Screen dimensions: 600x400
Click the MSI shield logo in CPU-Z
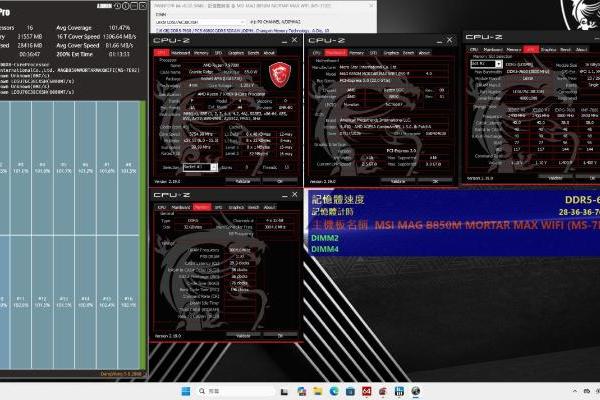[x=280, y=75]
